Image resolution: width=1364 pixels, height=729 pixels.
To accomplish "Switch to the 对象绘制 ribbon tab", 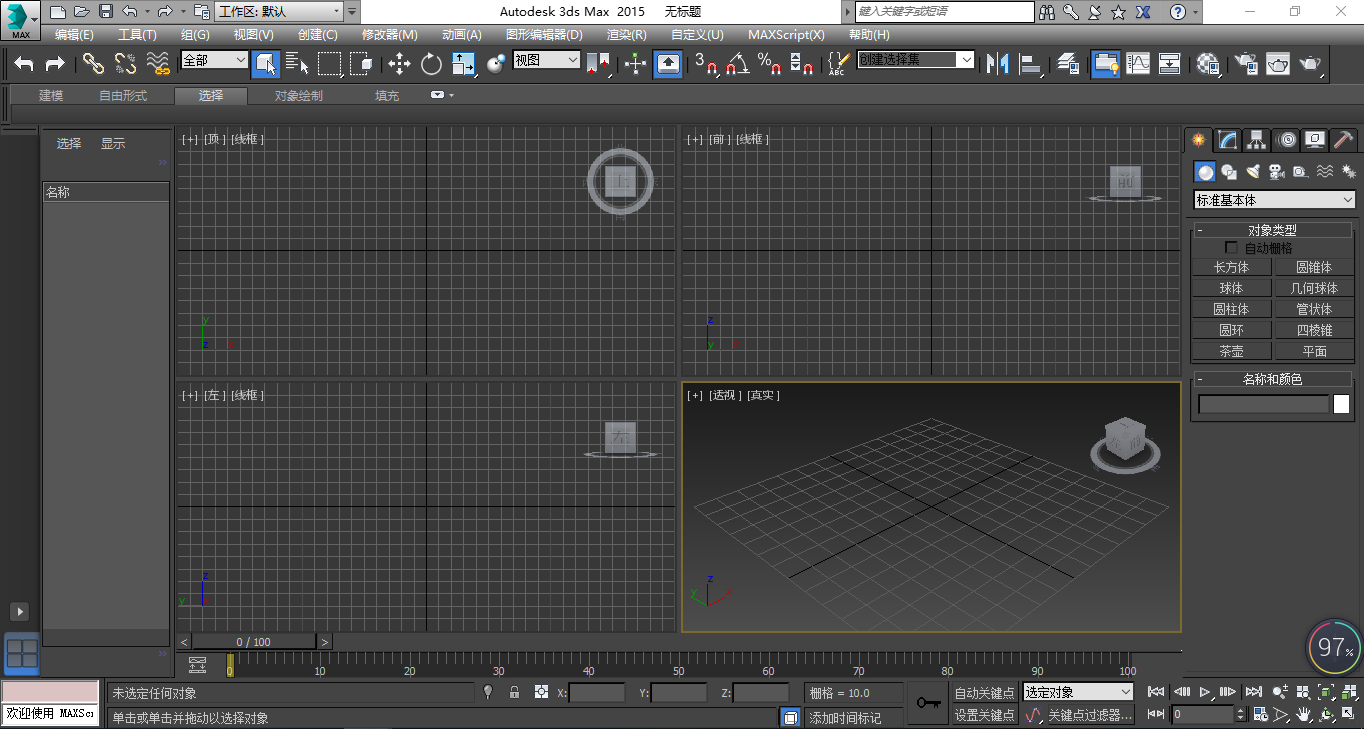I will pyautogui.click(x=299, y=96).
